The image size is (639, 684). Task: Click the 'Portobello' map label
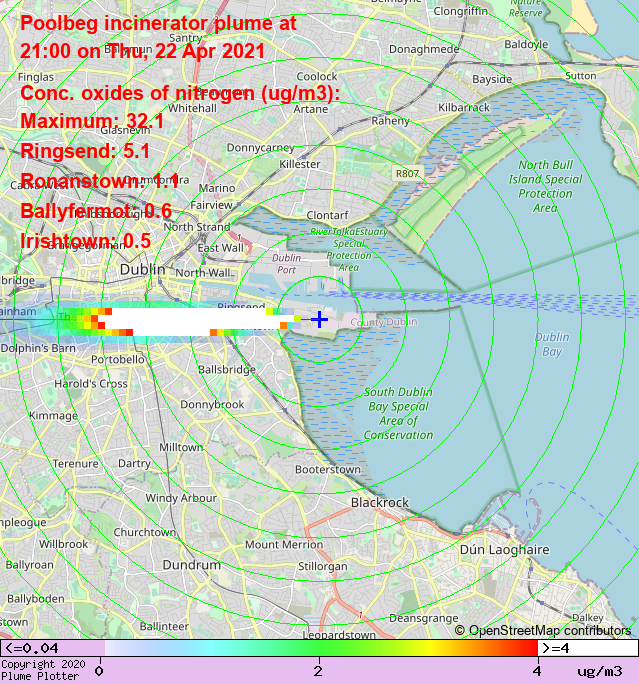pos(118,359)
